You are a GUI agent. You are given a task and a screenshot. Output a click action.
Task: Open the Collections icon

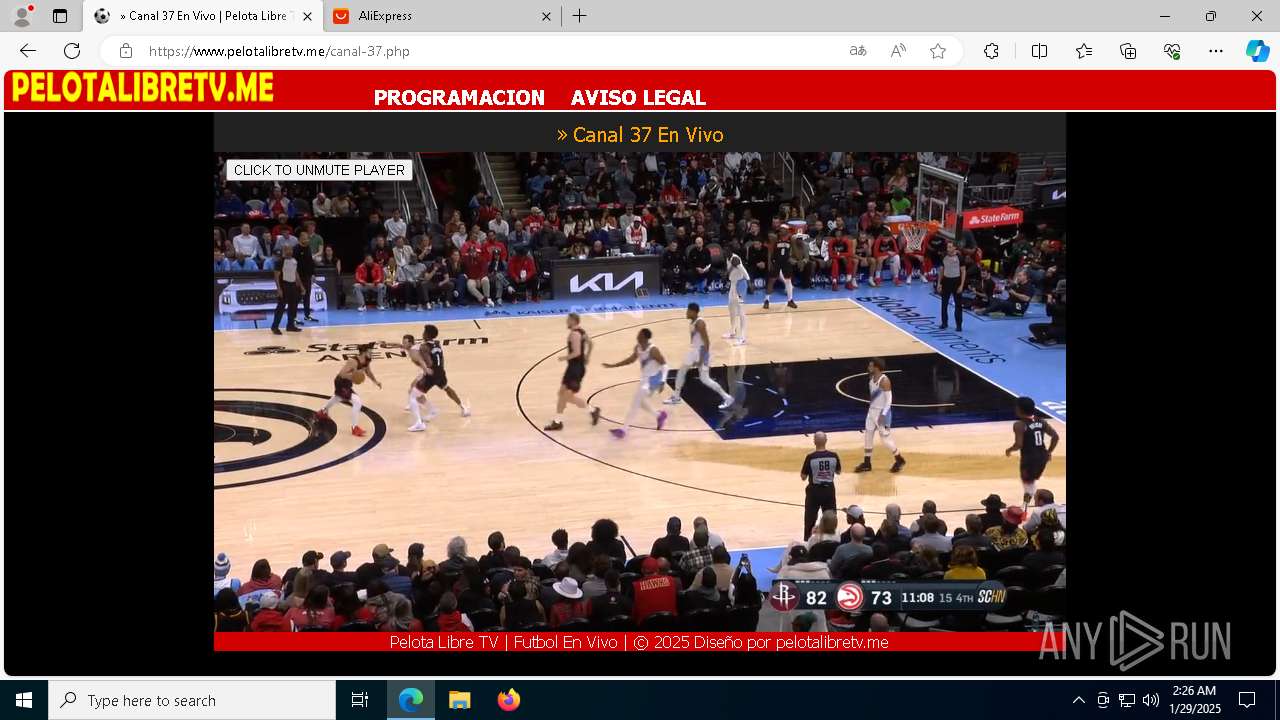point(1128,51)
